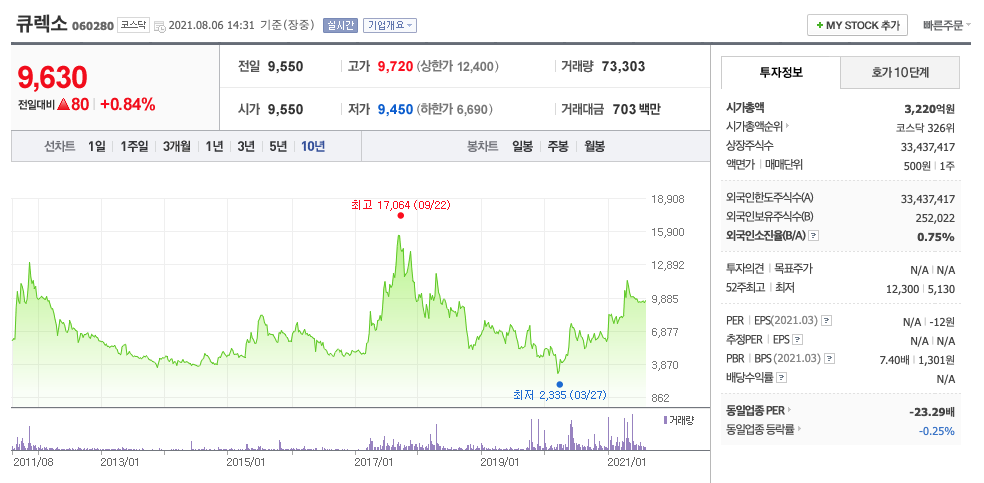Click the 코스닥 market badge
This screenshot has width=984, height=483.
pyautogui.click(x=133, y=26)
